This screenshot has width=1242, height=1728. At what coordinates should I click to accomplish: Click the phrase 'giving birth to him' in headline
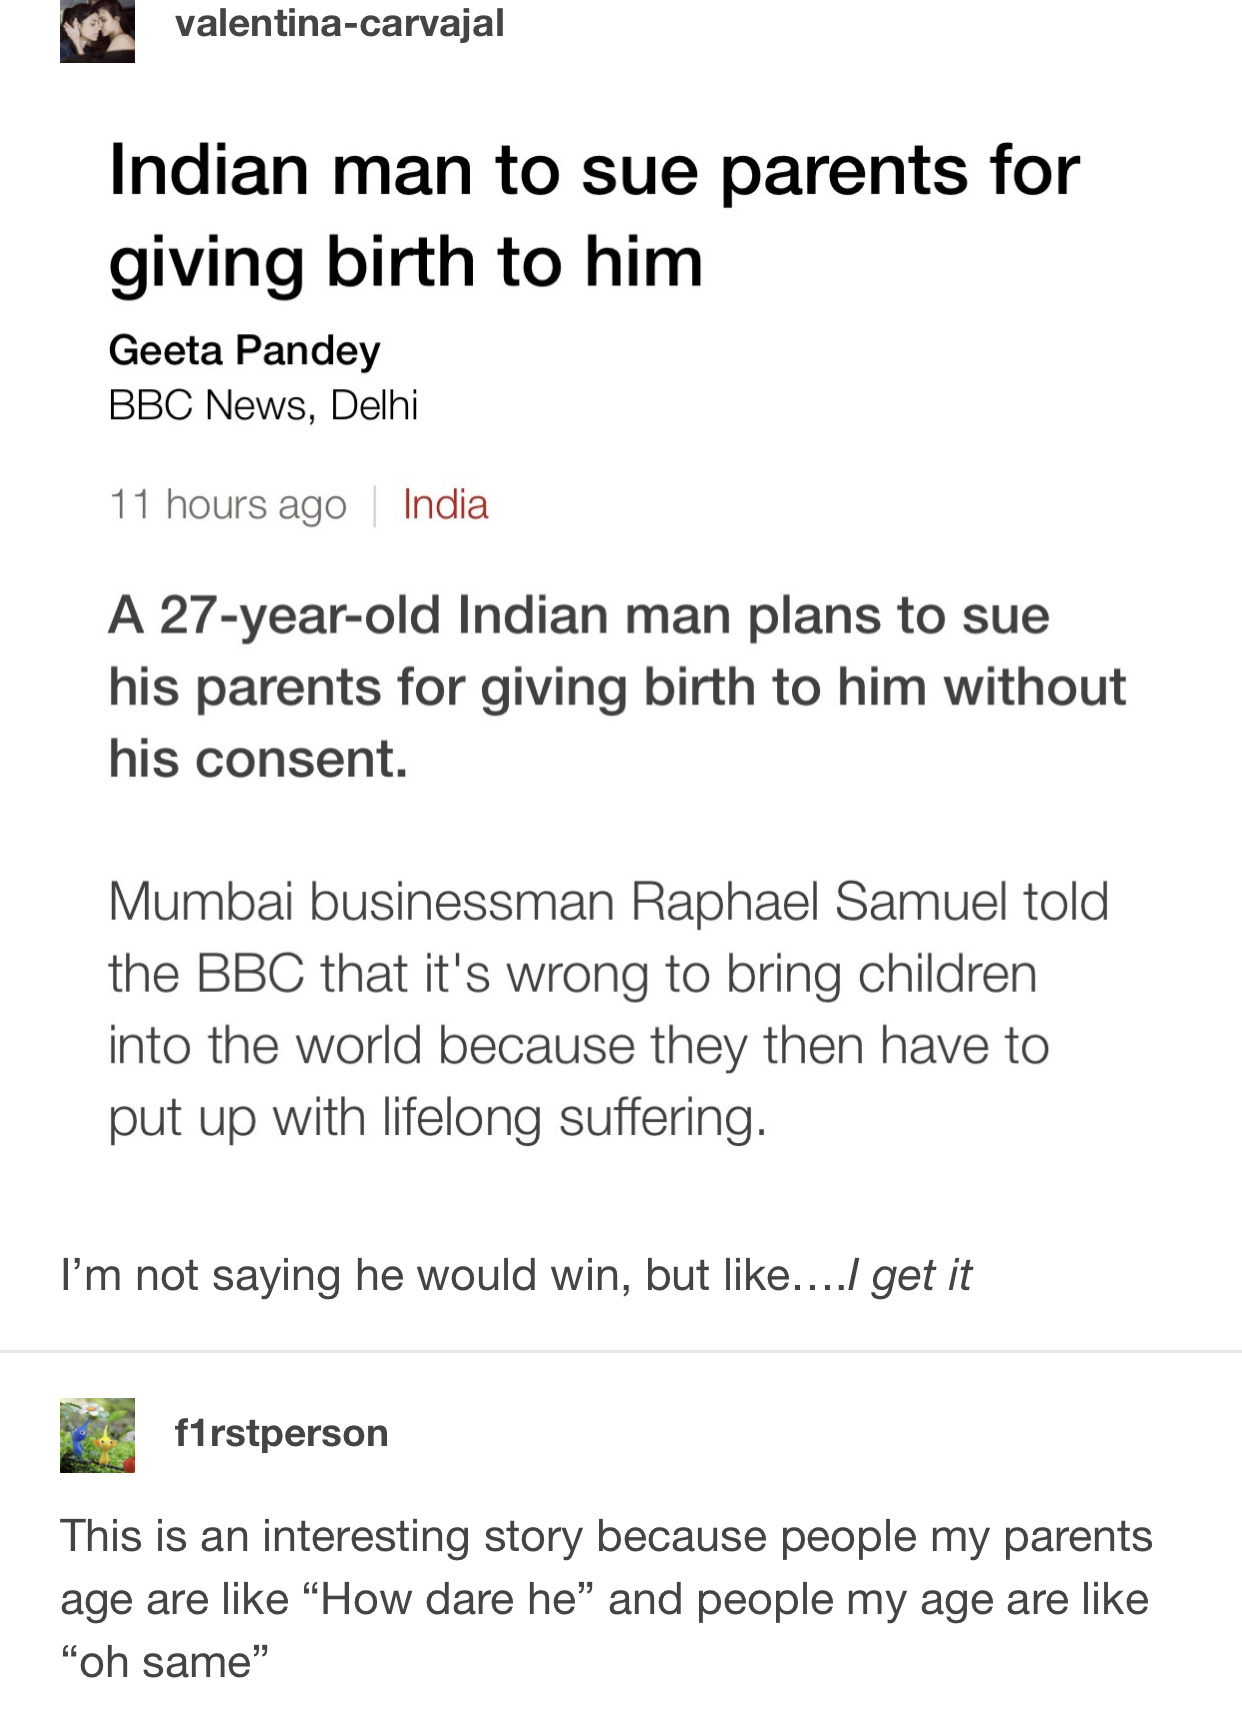click(x=406, y=263)
